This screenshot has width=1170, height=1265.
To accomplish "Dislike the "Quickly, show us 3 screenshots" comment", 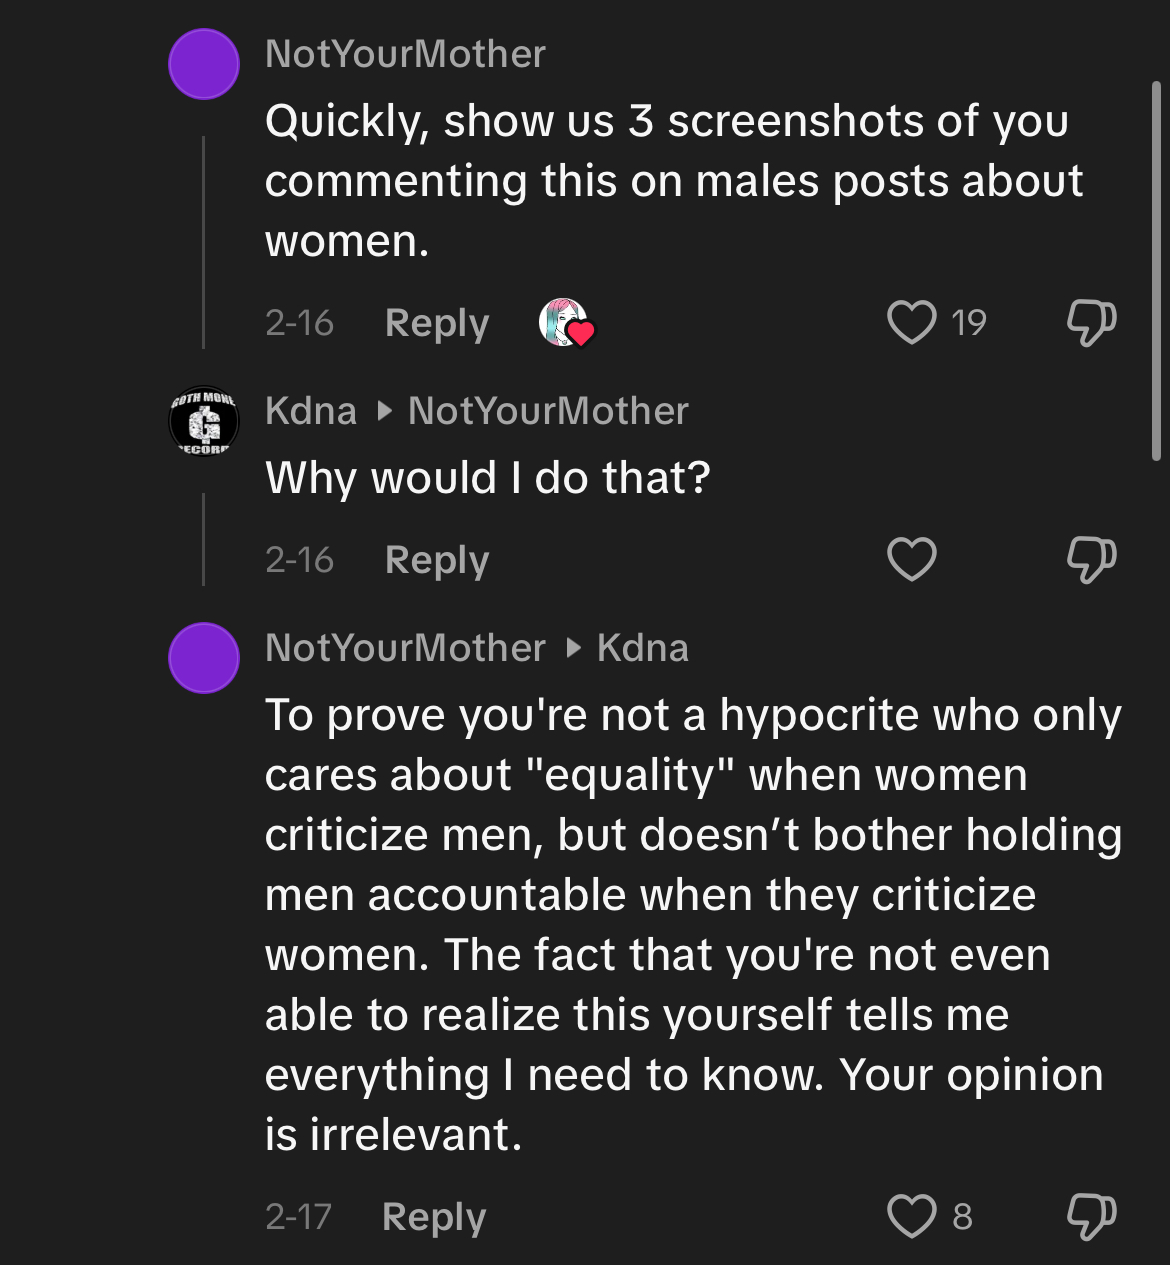I will tap(1090, 323).
